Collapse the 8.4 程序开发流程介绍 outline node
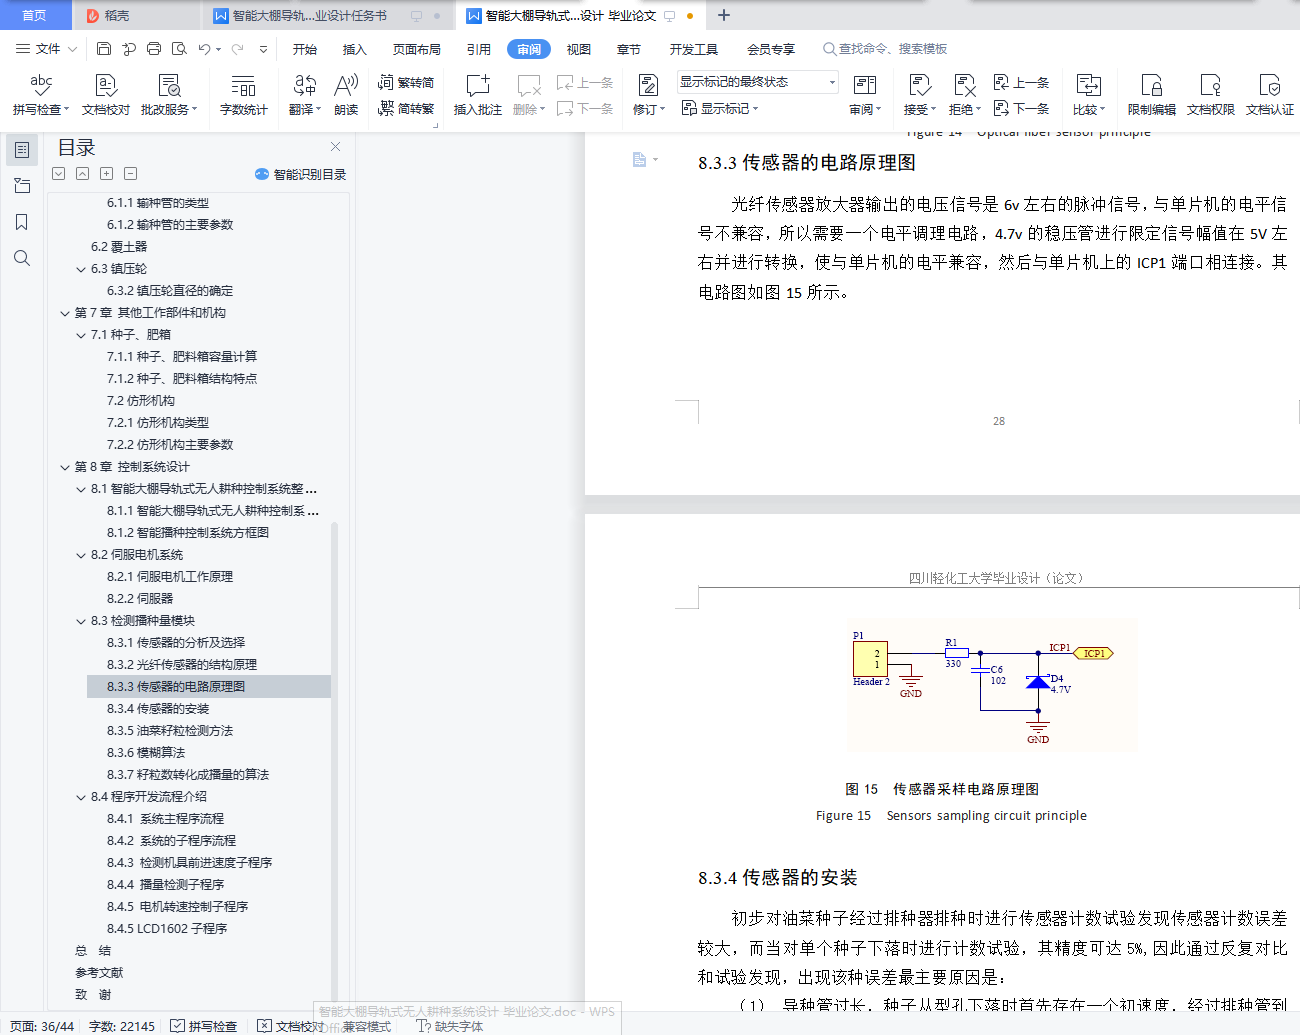 pos(81,797)
